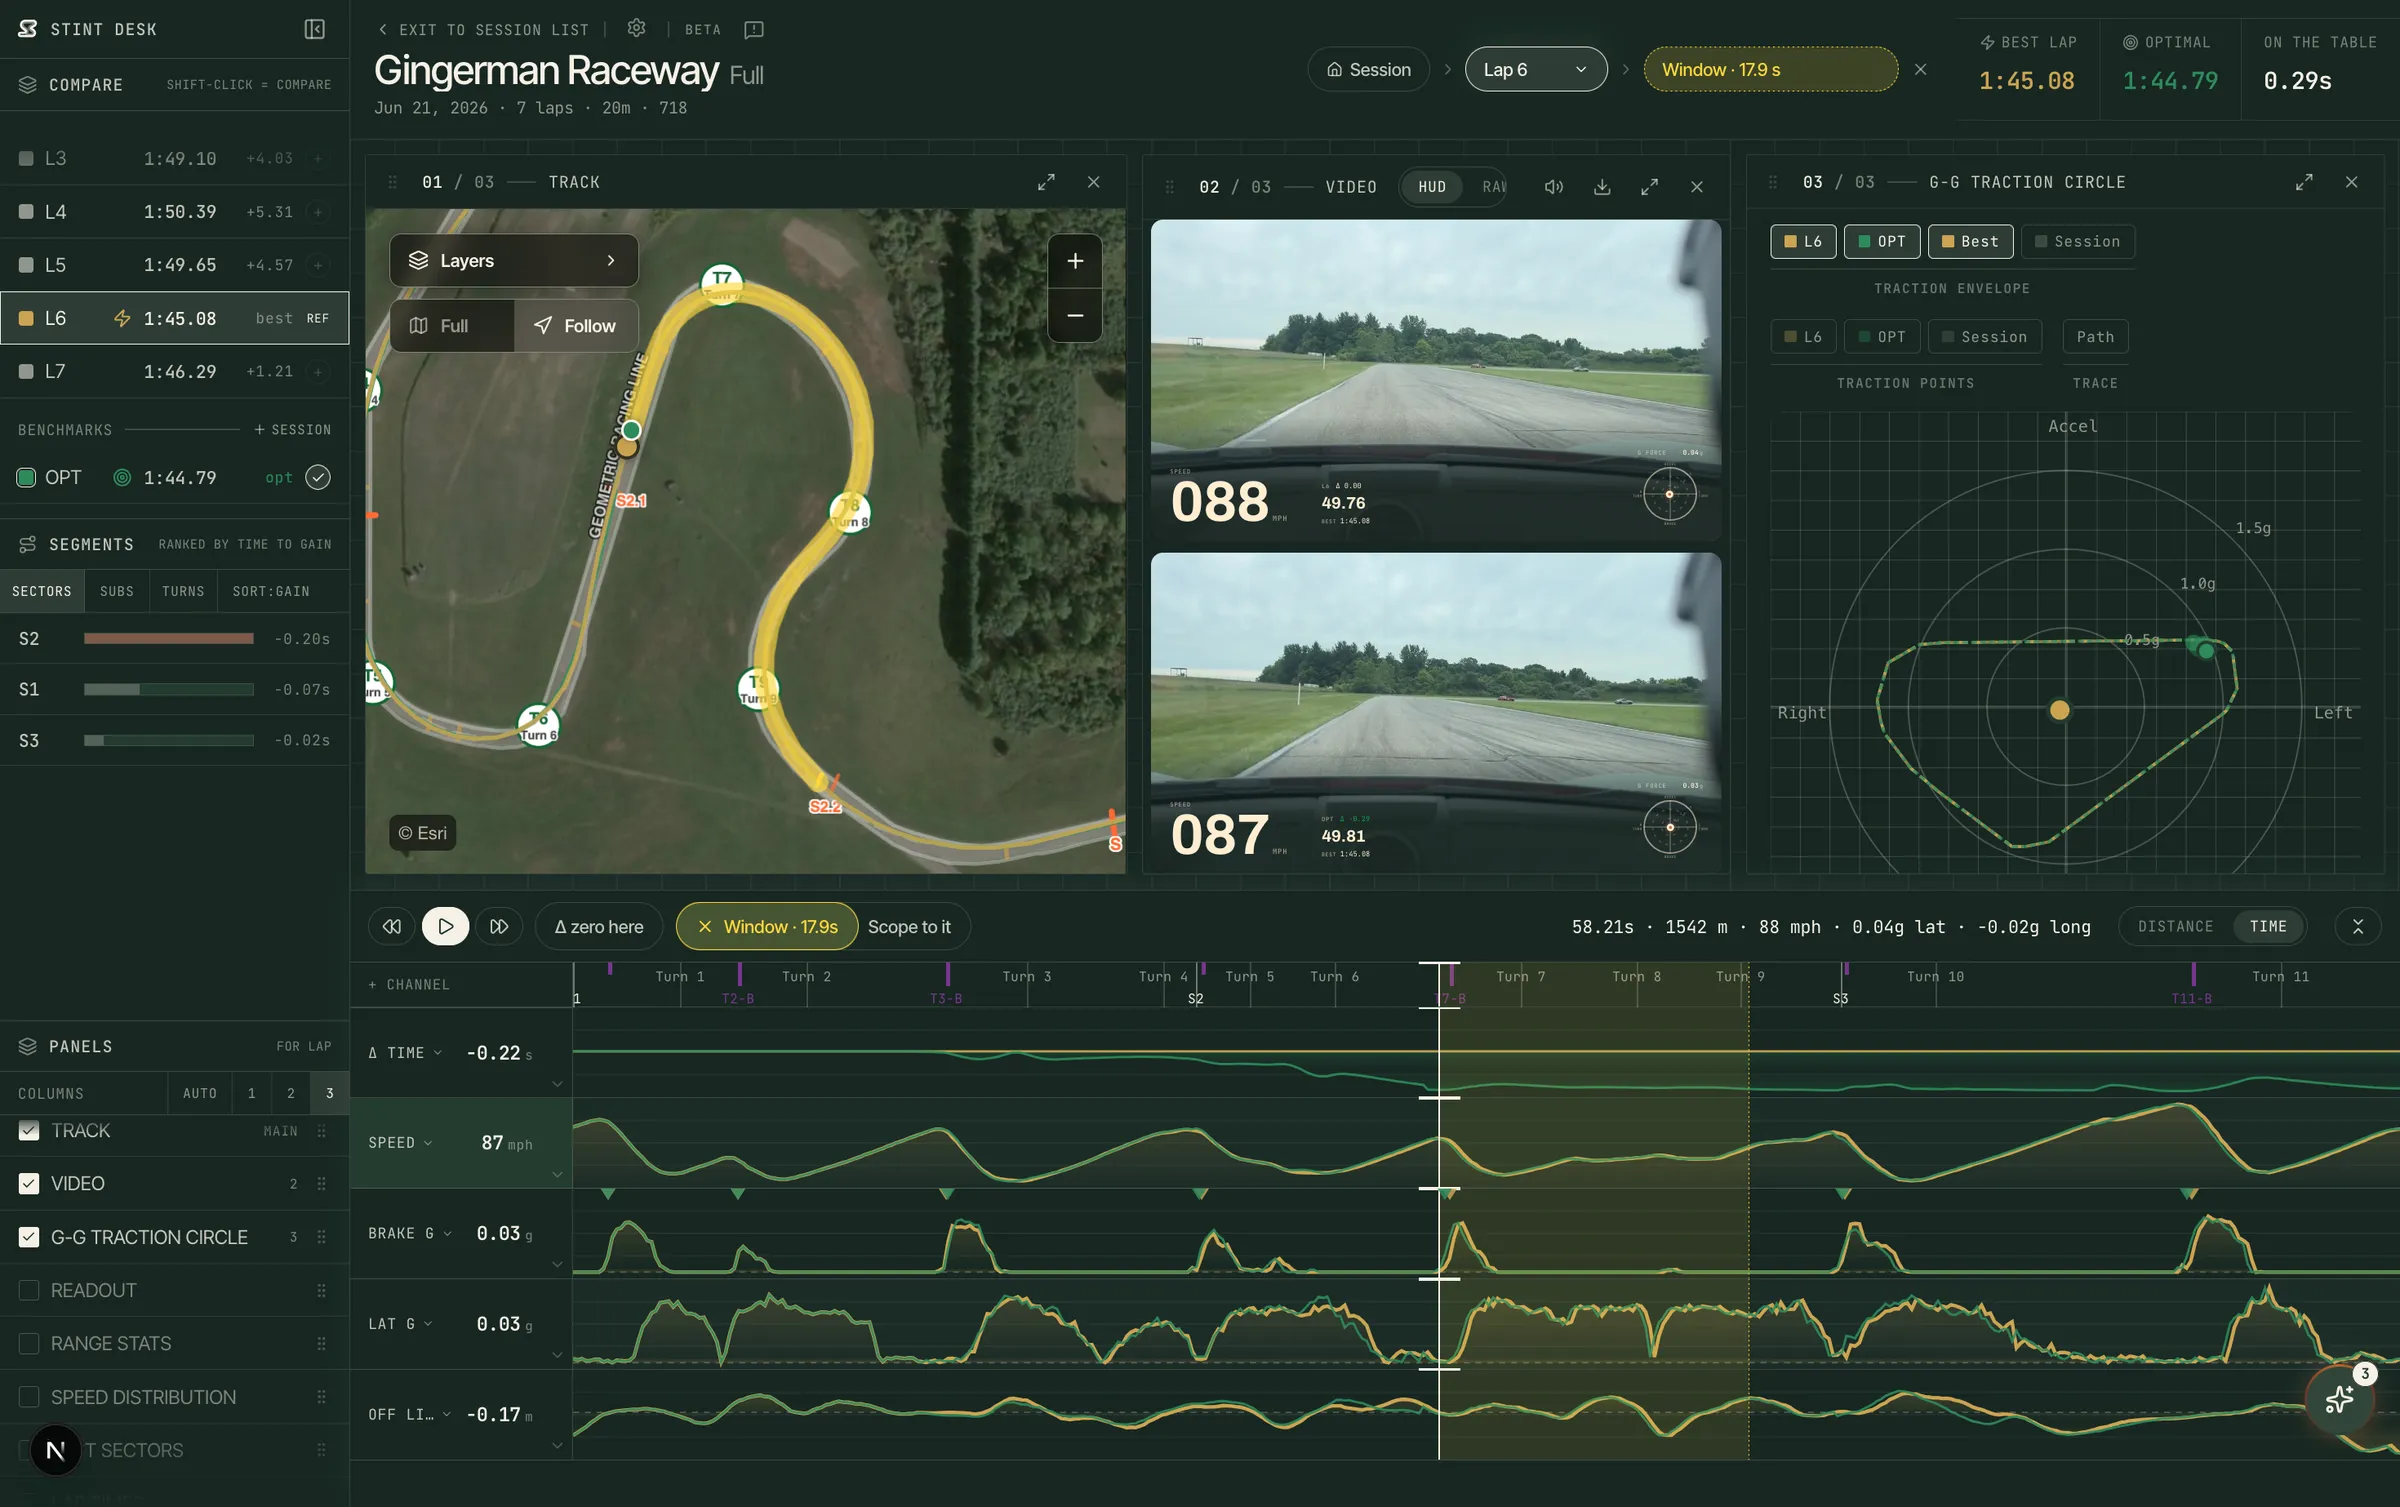Exit to session list

click(x=484, y=29)
